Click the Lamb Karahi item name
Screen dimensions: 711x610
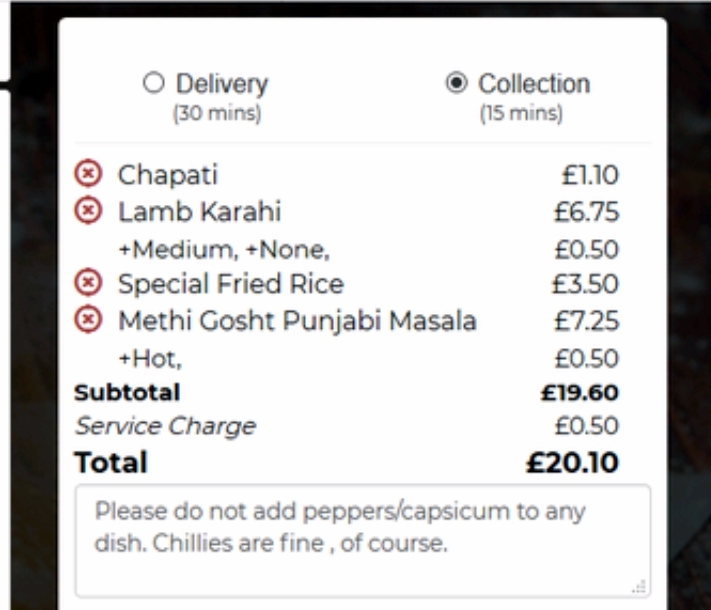[199, 212]
